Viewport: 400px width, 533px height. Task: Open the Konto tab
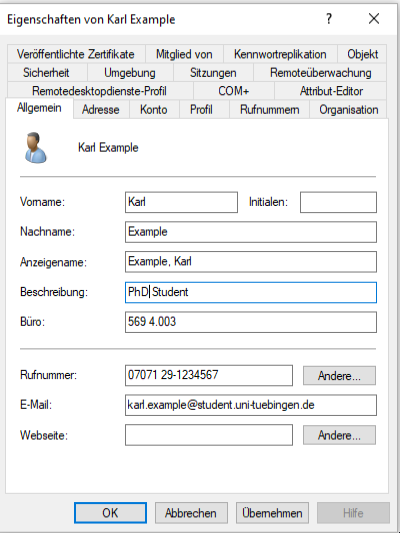tap(154, 109)
